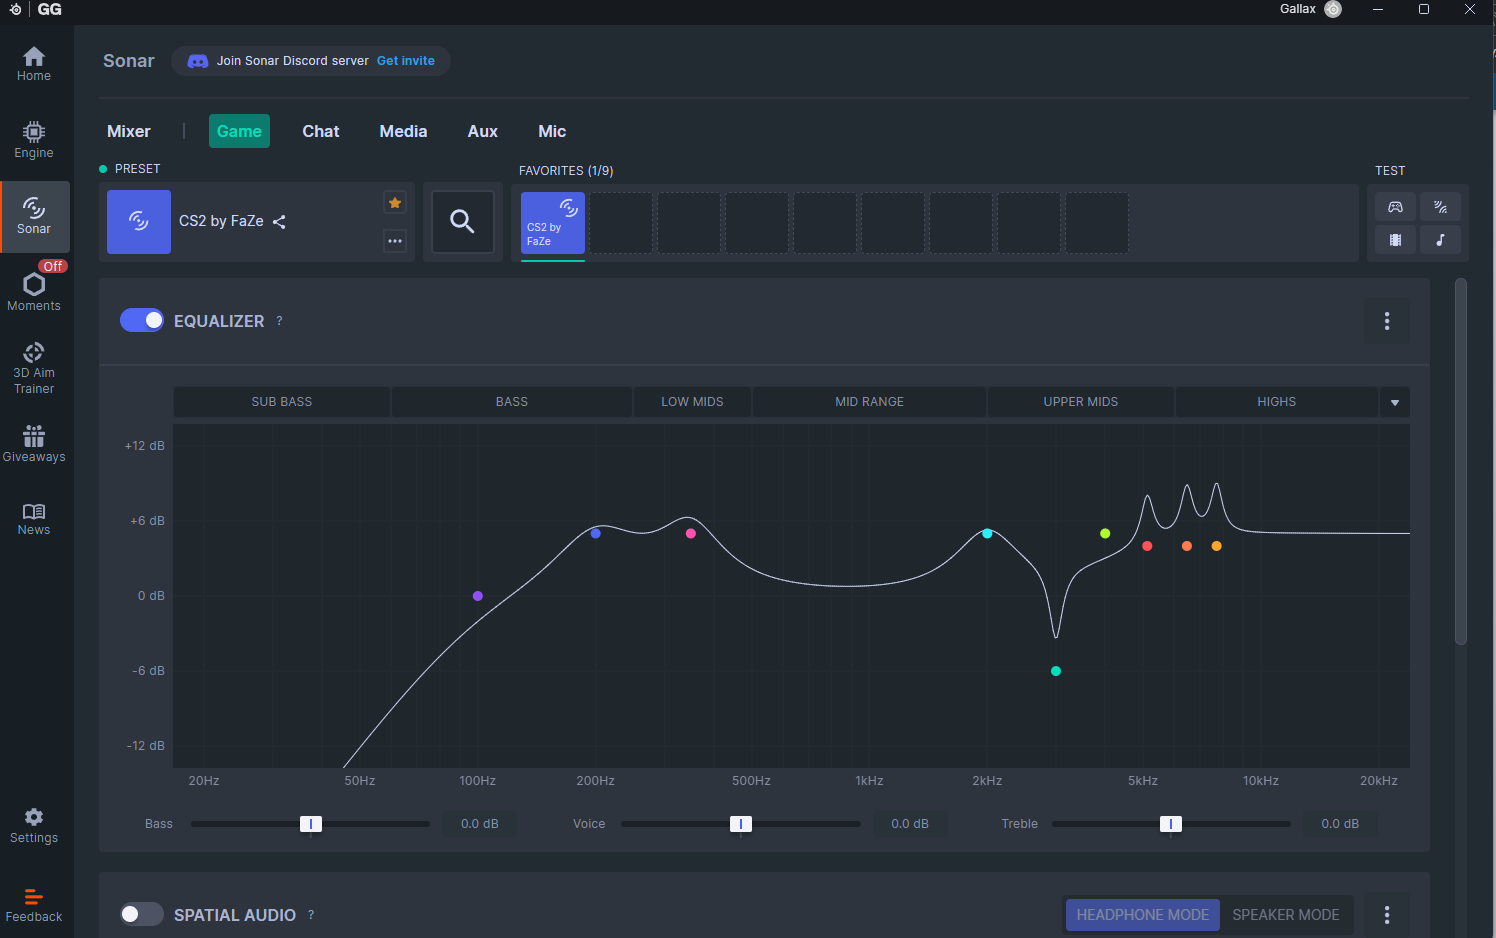Play the gamepad game test sound
The image size is (1496, 938).
(x=1395, y=207)
